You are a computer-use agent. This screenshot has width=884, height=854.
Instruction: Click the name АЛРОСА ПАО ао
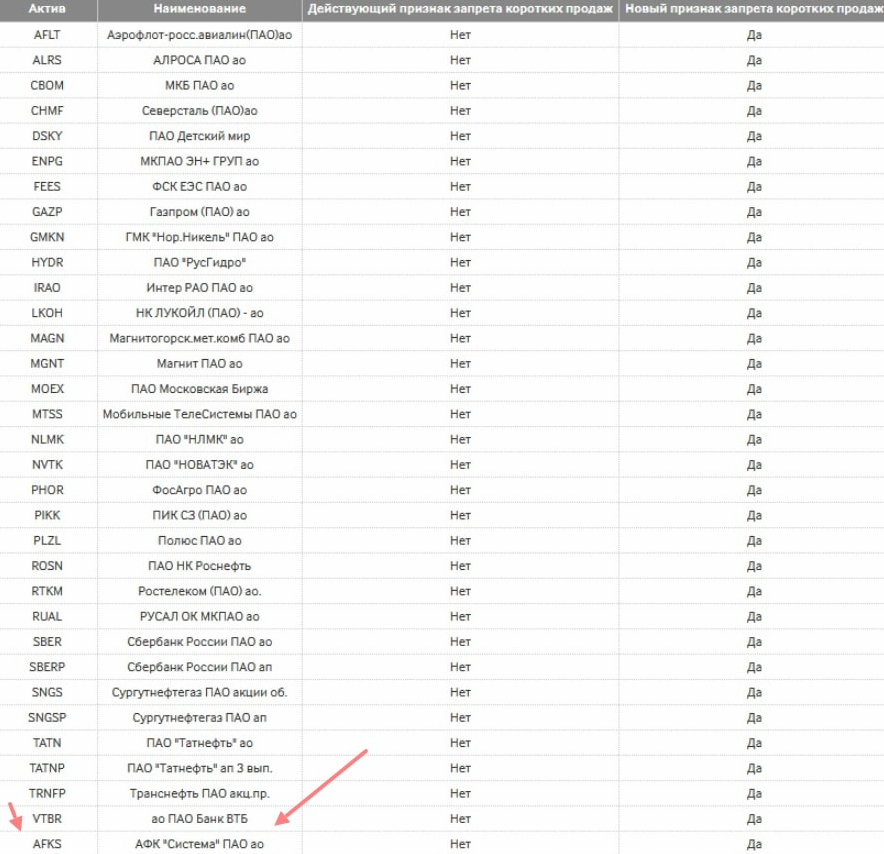coord(200,60)
